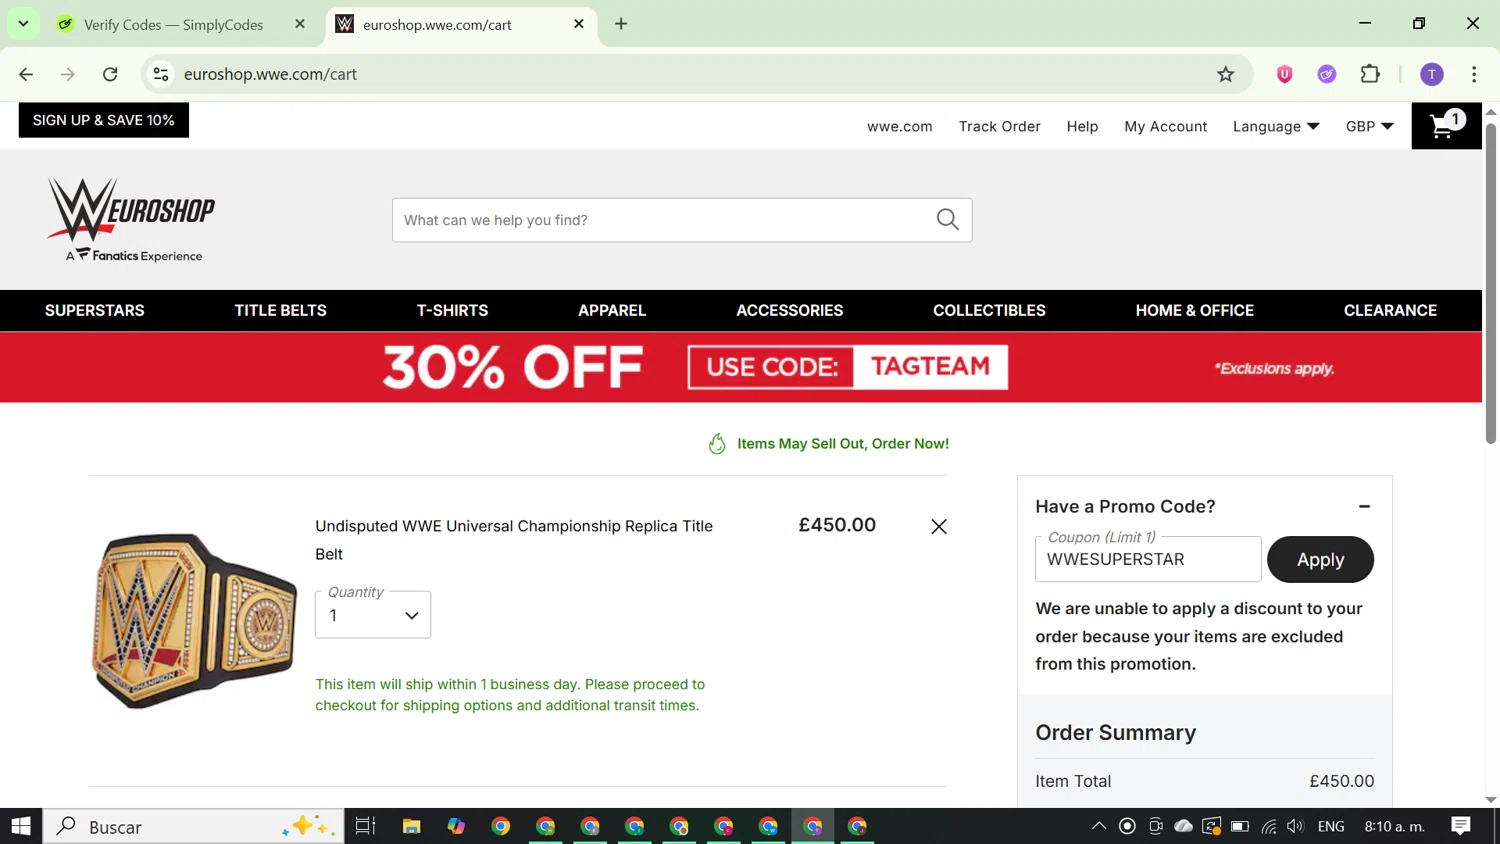Click the Item Total £450.00 amount
The height and width of the screenshot is (844, 1500).
point(1342,781)
